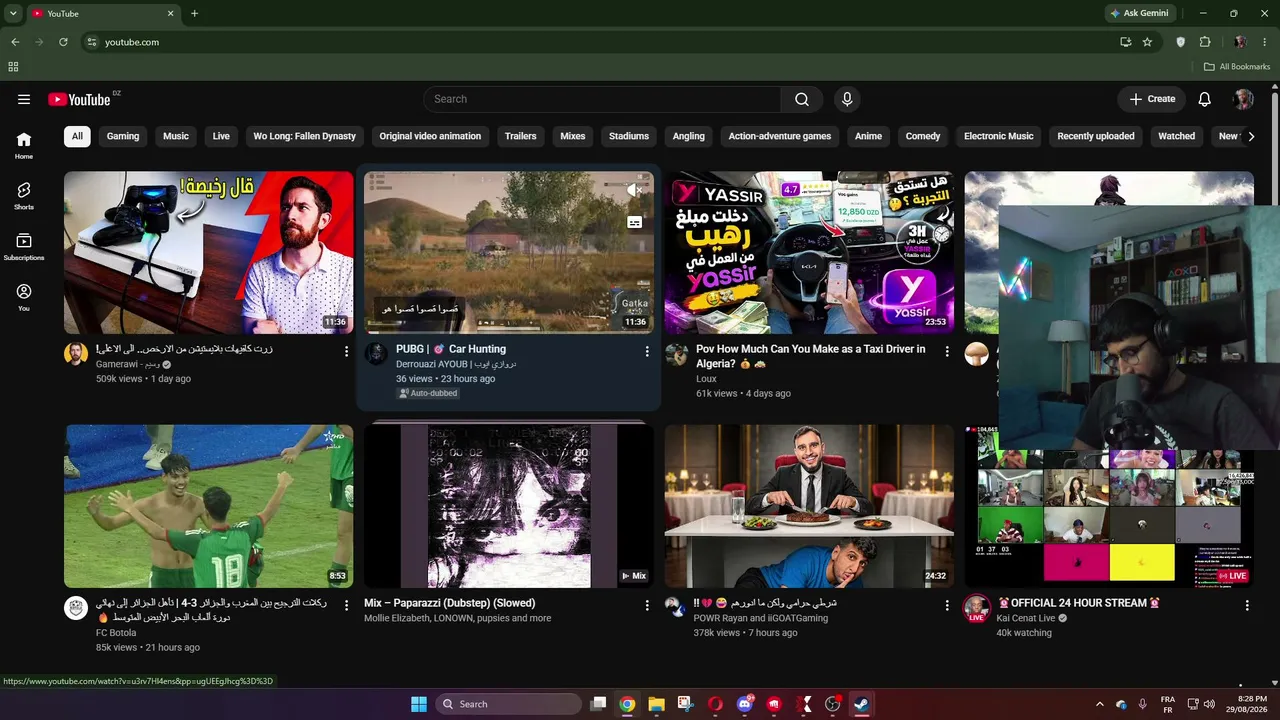1280x720 pixels.
Task: Open Subscriptions in the sidebar
Action: coord(24,247)
